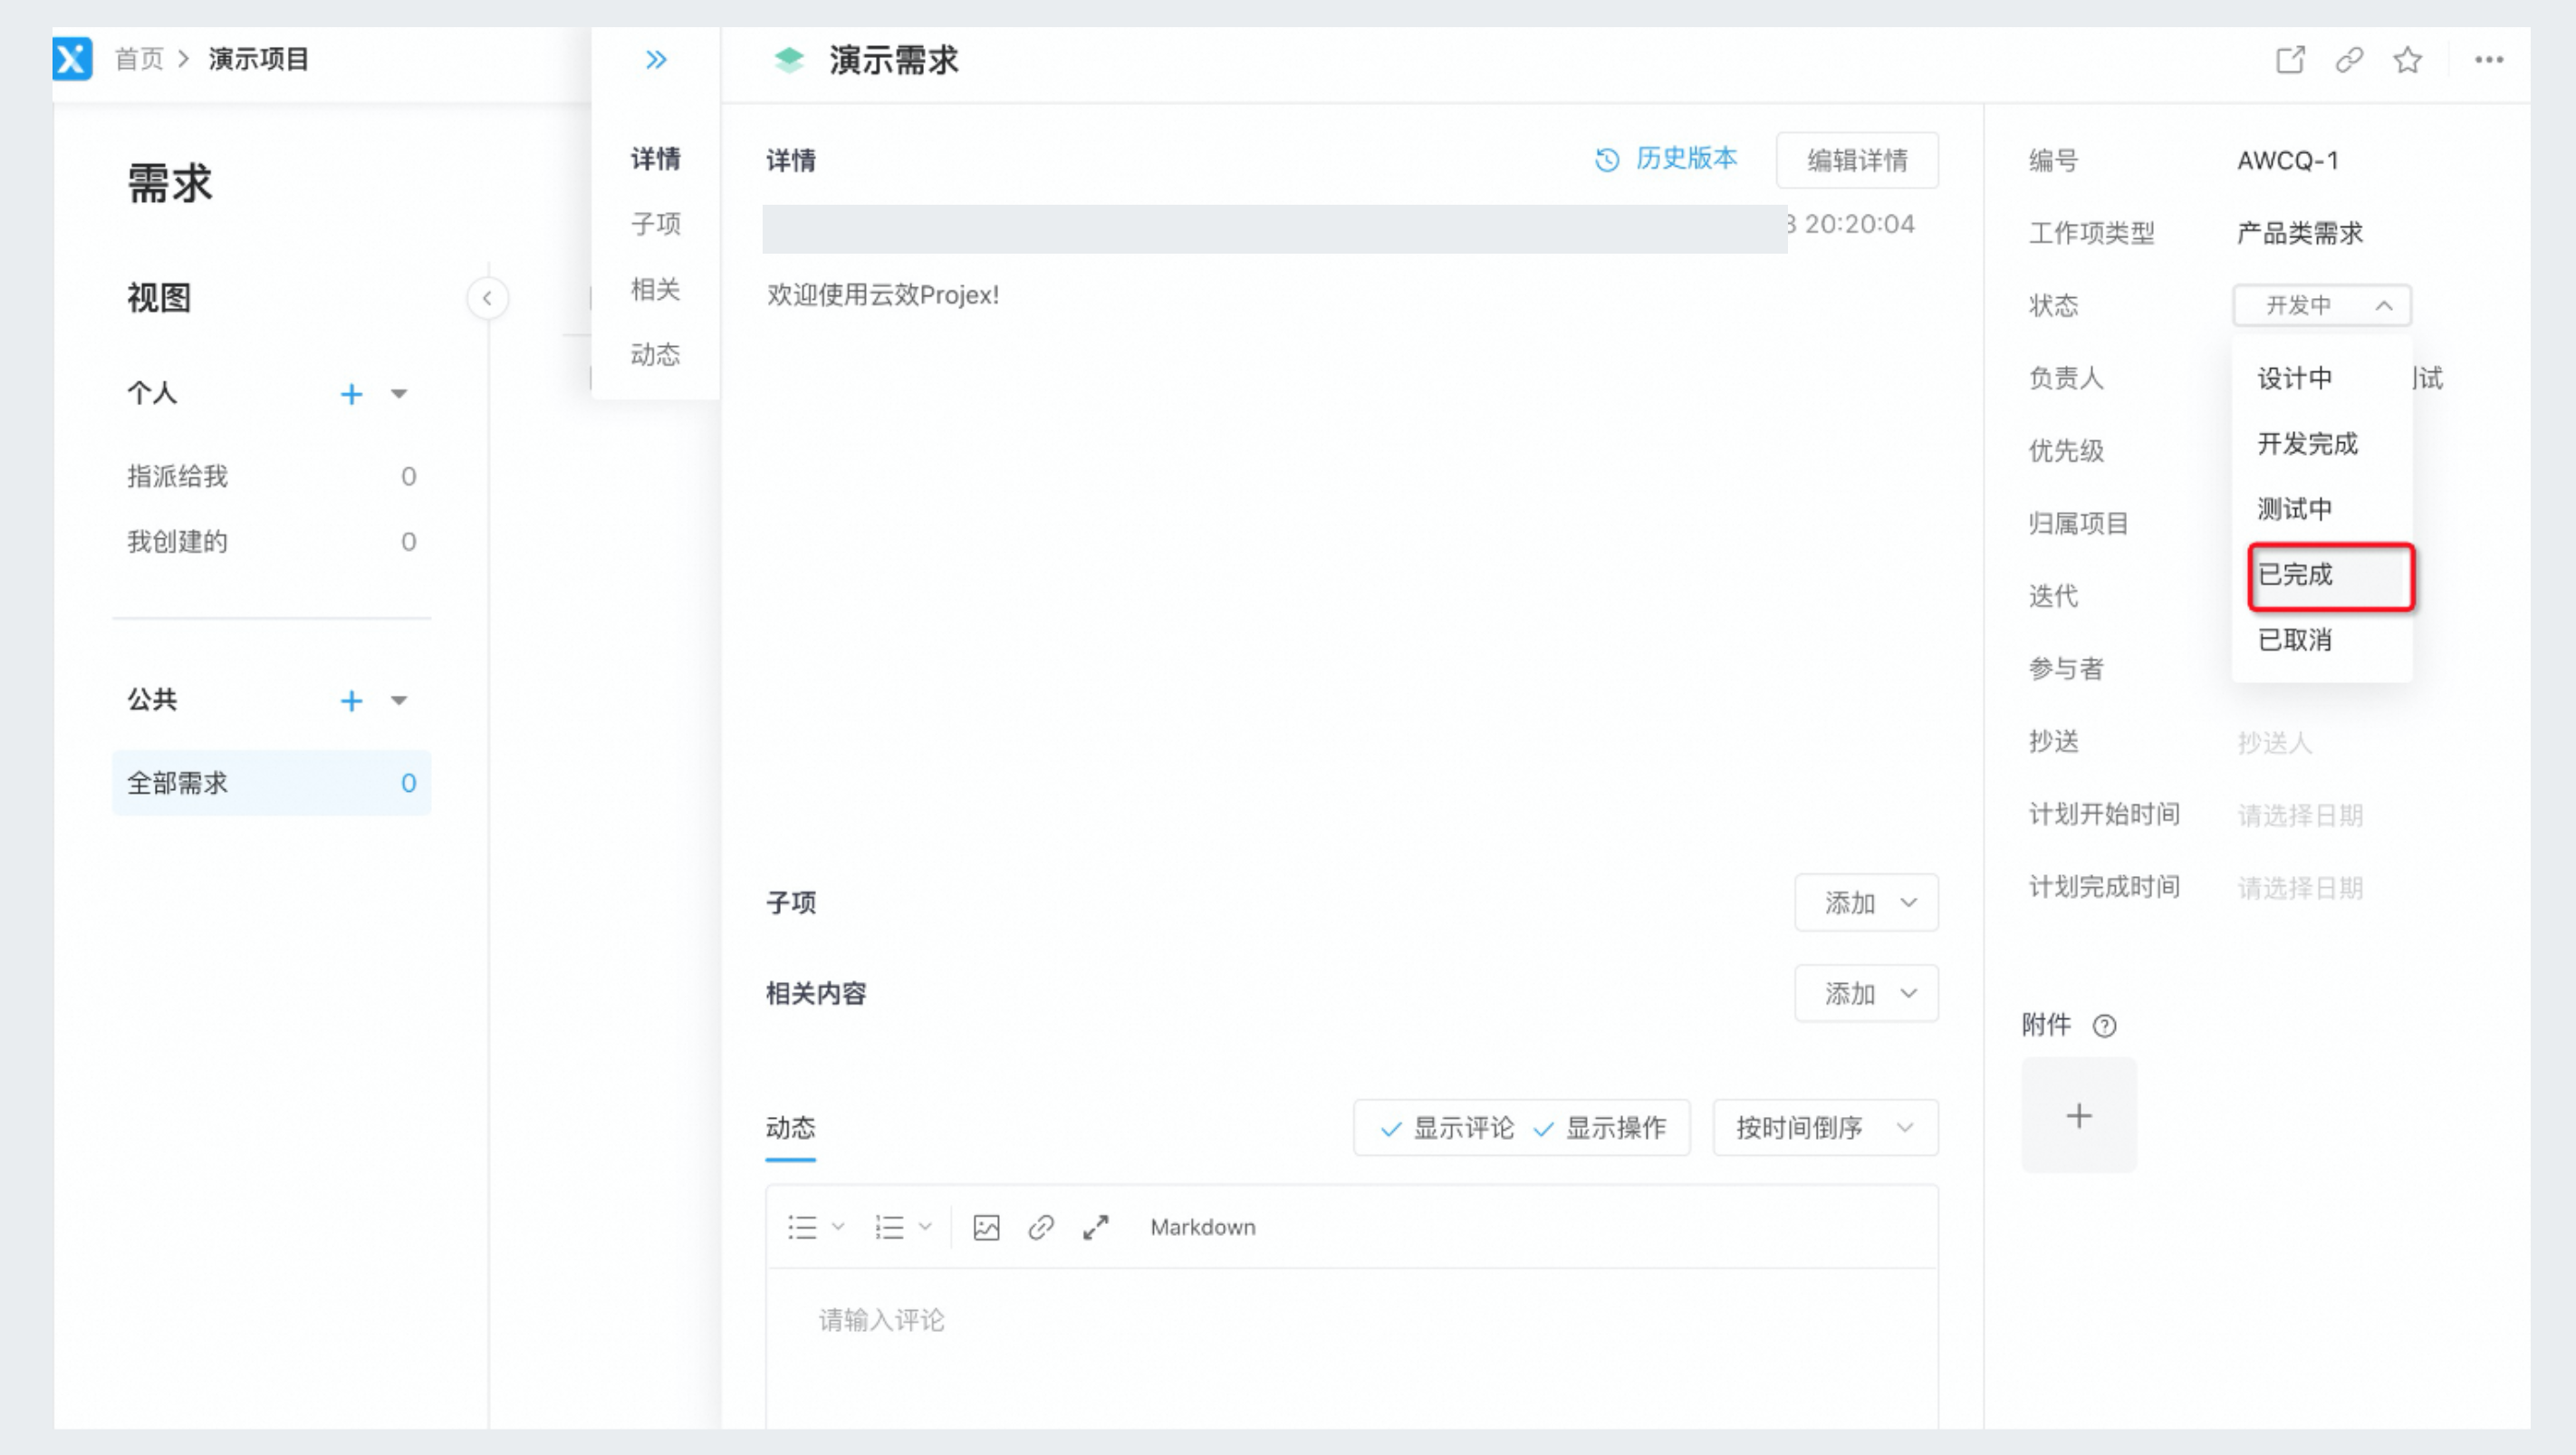
Task: Open 演示项目 breadcrumb
Action: (x=259, y=59)
